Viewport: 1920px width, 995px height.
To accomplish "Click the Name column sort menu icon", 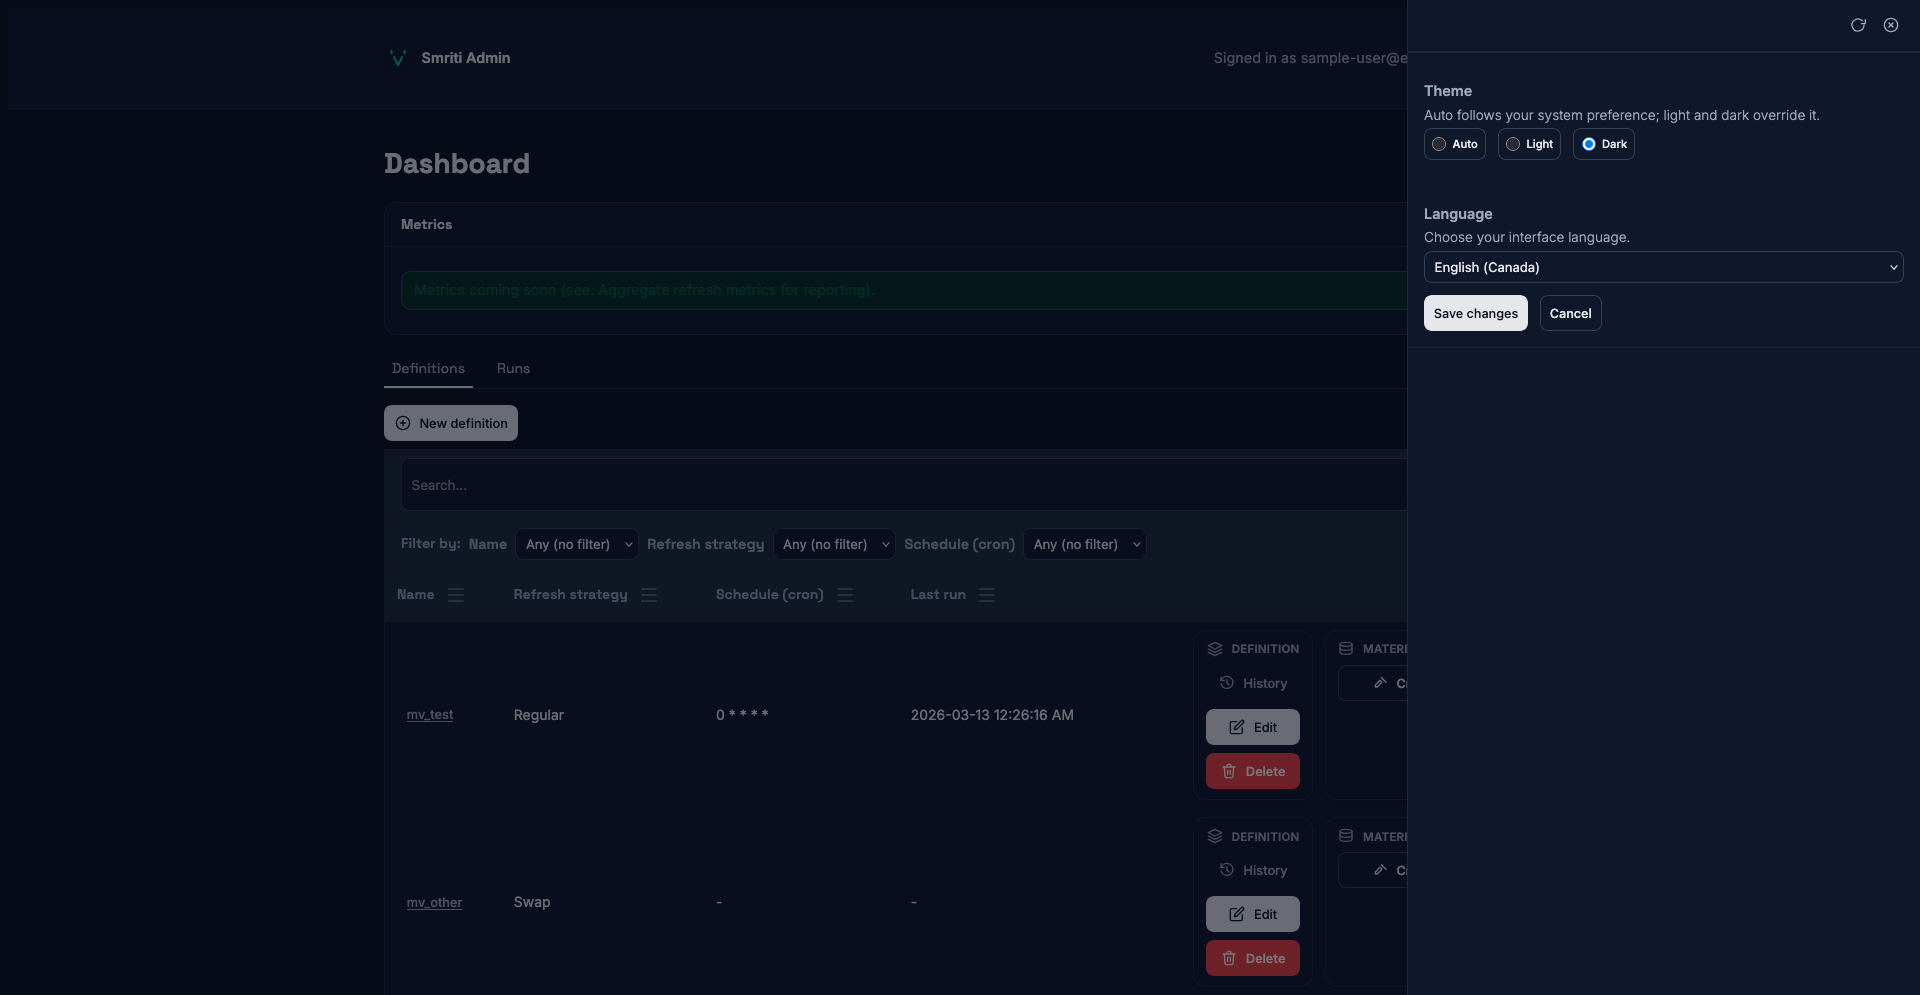I will click(x=456, y=595).
